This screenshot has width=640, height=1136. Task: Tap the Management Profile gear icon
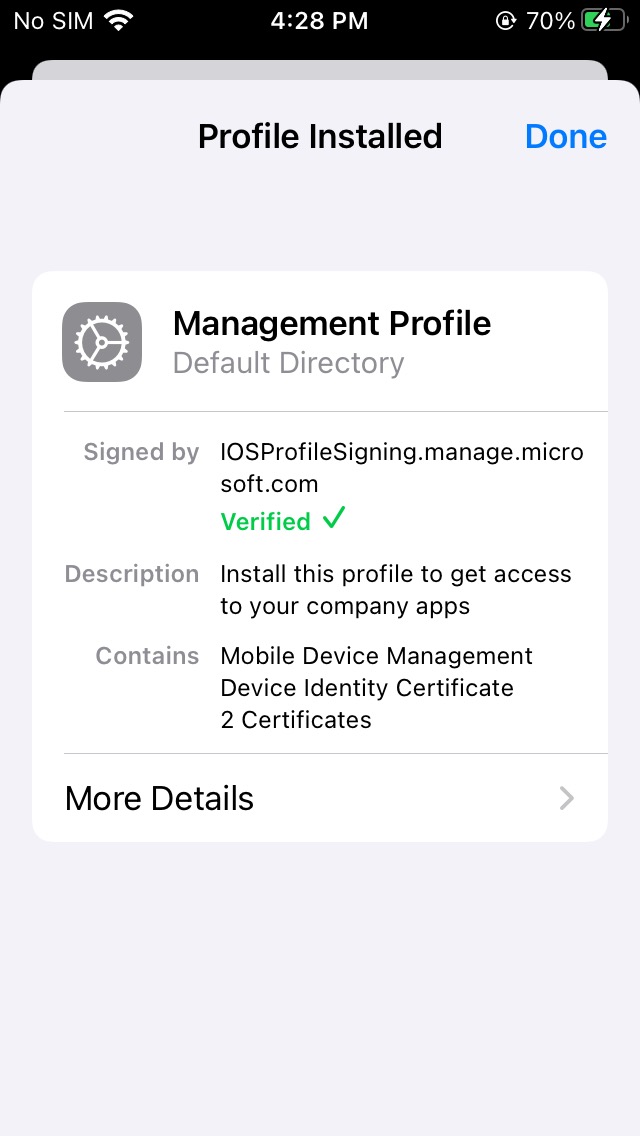101,342
